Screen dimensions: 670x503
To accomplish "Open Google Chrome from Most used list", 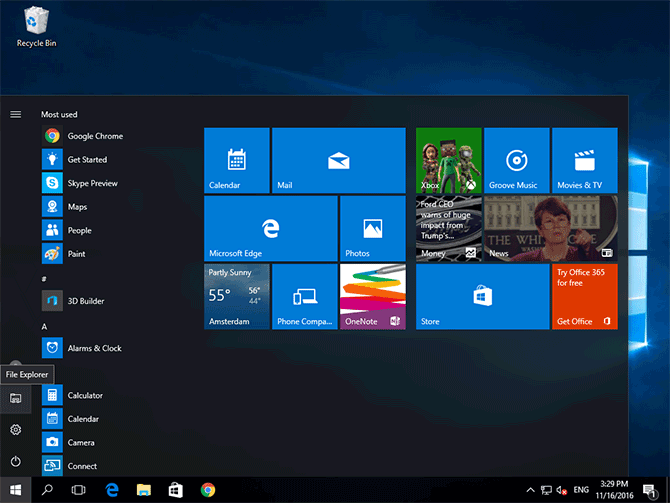I will click(x=82, y=136).
